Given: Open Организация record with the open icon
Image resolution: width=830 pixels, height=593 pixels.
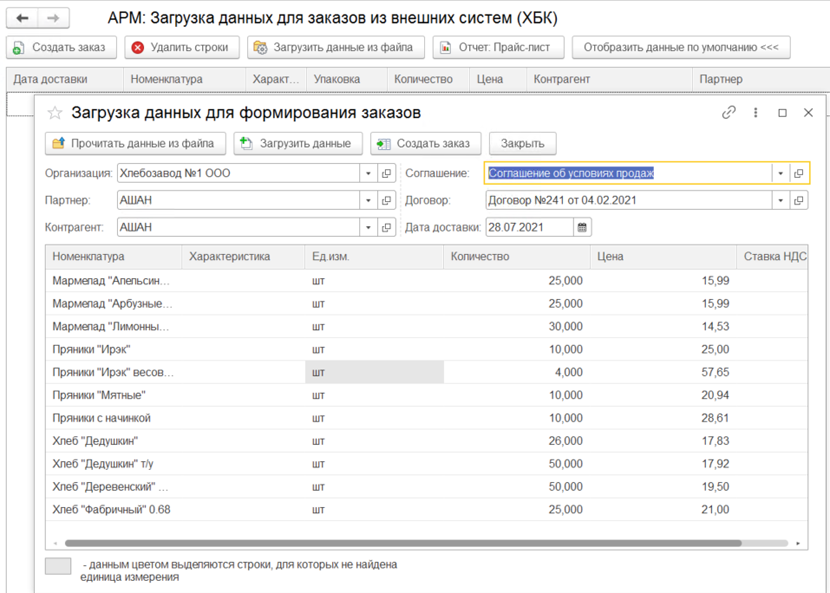Looking at the screenshot, I should click(x=387, y=173).
